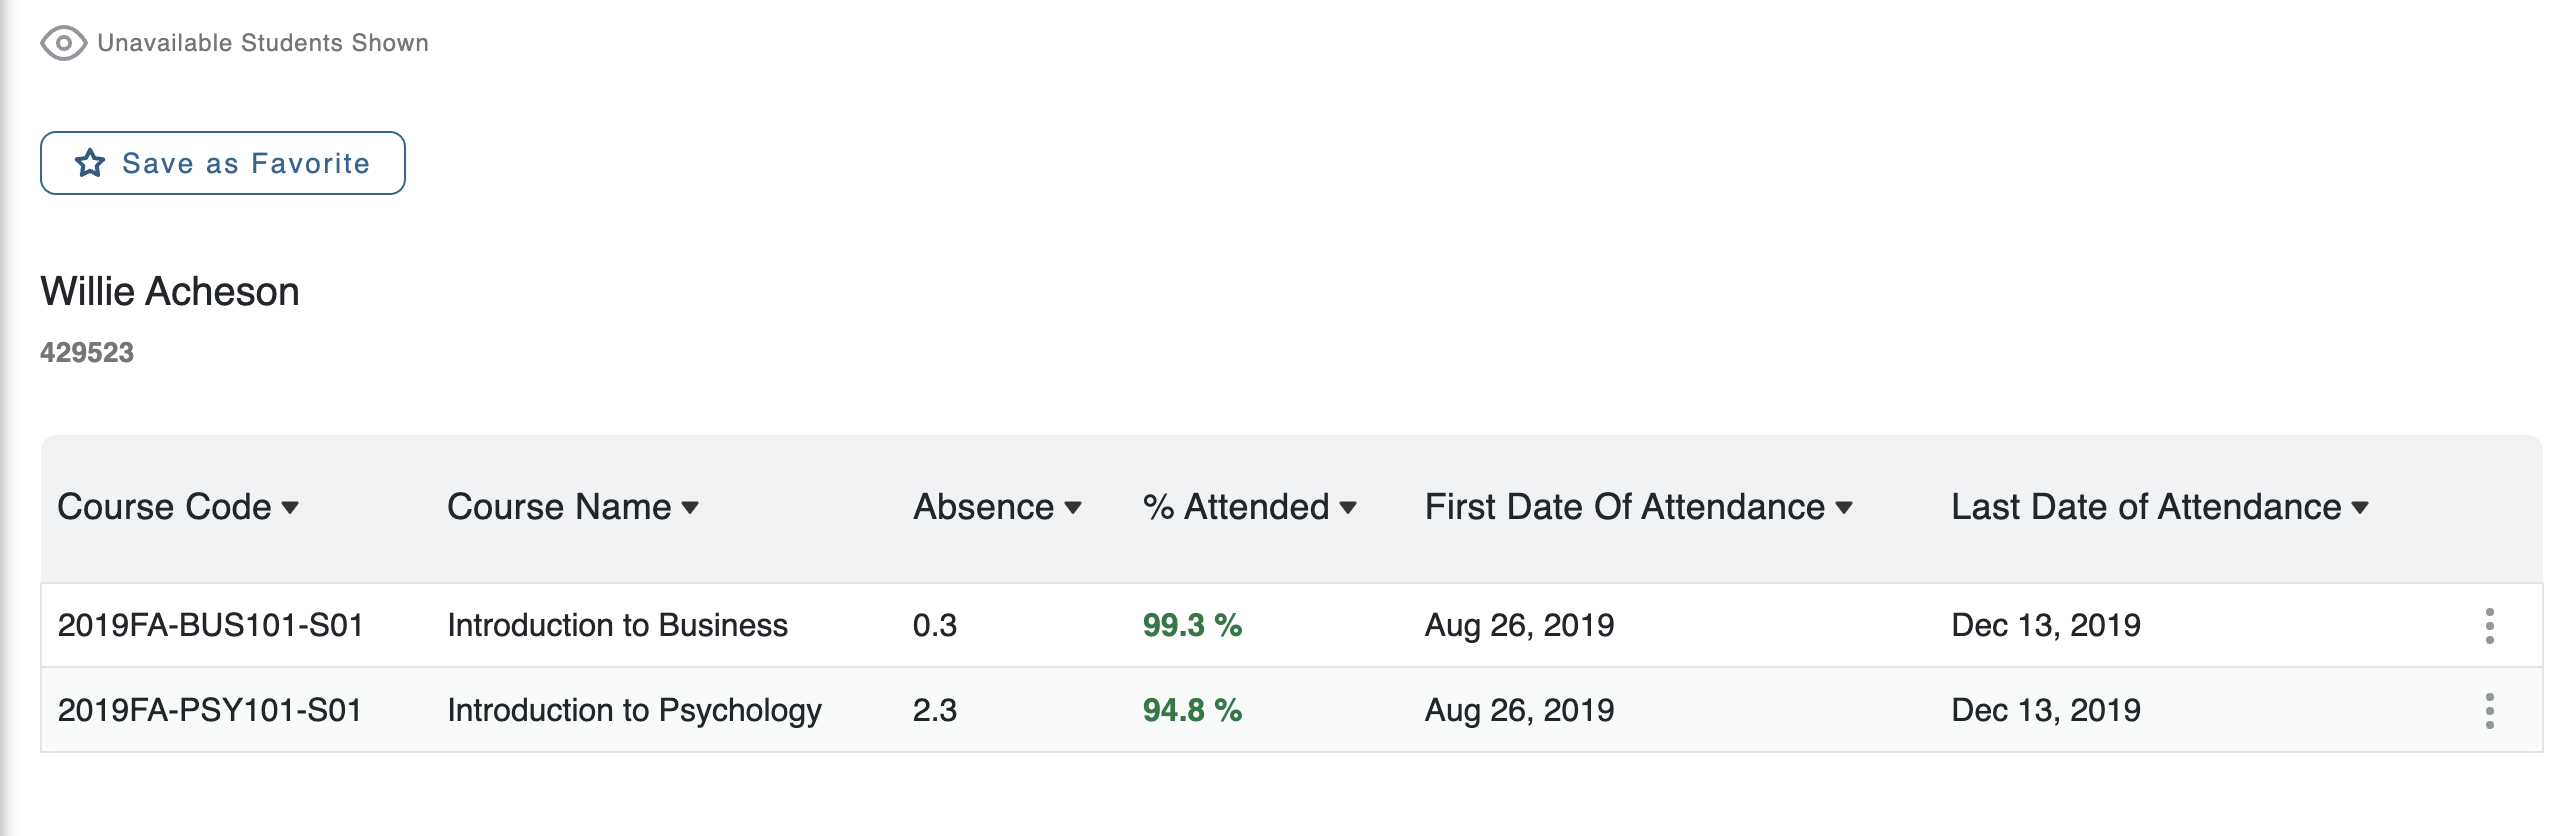Click the 94.8 % attended value
Viewport: 2558px width, 836px height.
pos(1192,711)
